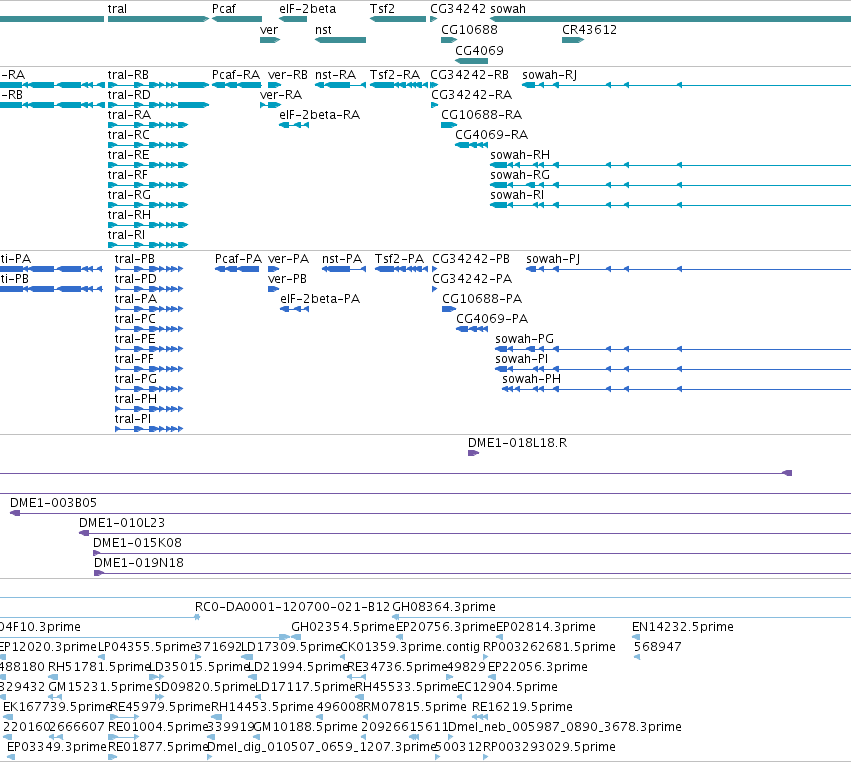The image size is (851, 762).
Task: Select the Pcaf-RA transcript
Action: (237, 85)
